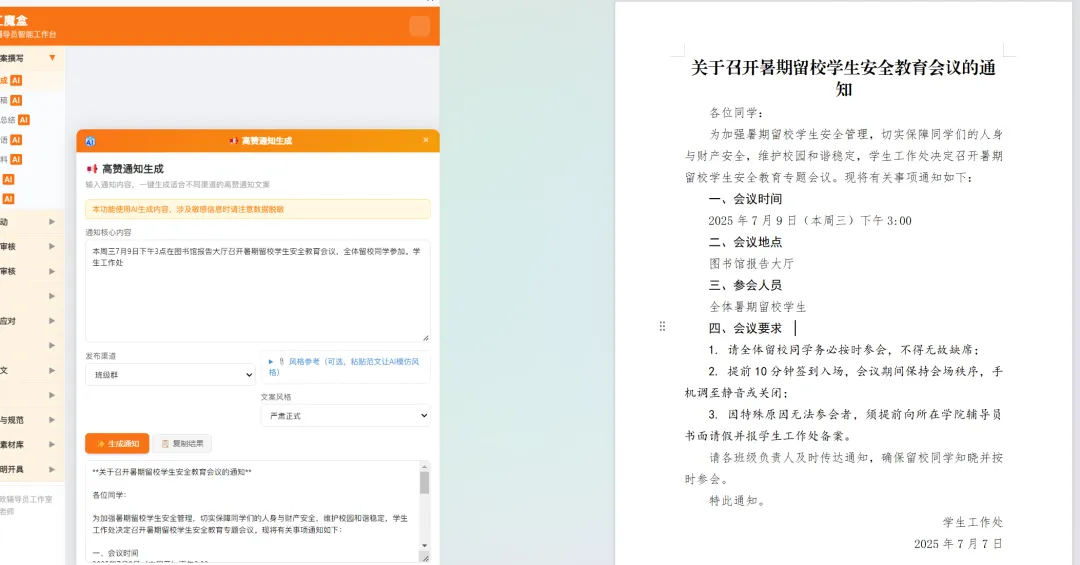This screenshot has height=565, width=1080.
Task: Click requirement 1 请全体留校同学务必按时参会
Action: tap(844, 350)
